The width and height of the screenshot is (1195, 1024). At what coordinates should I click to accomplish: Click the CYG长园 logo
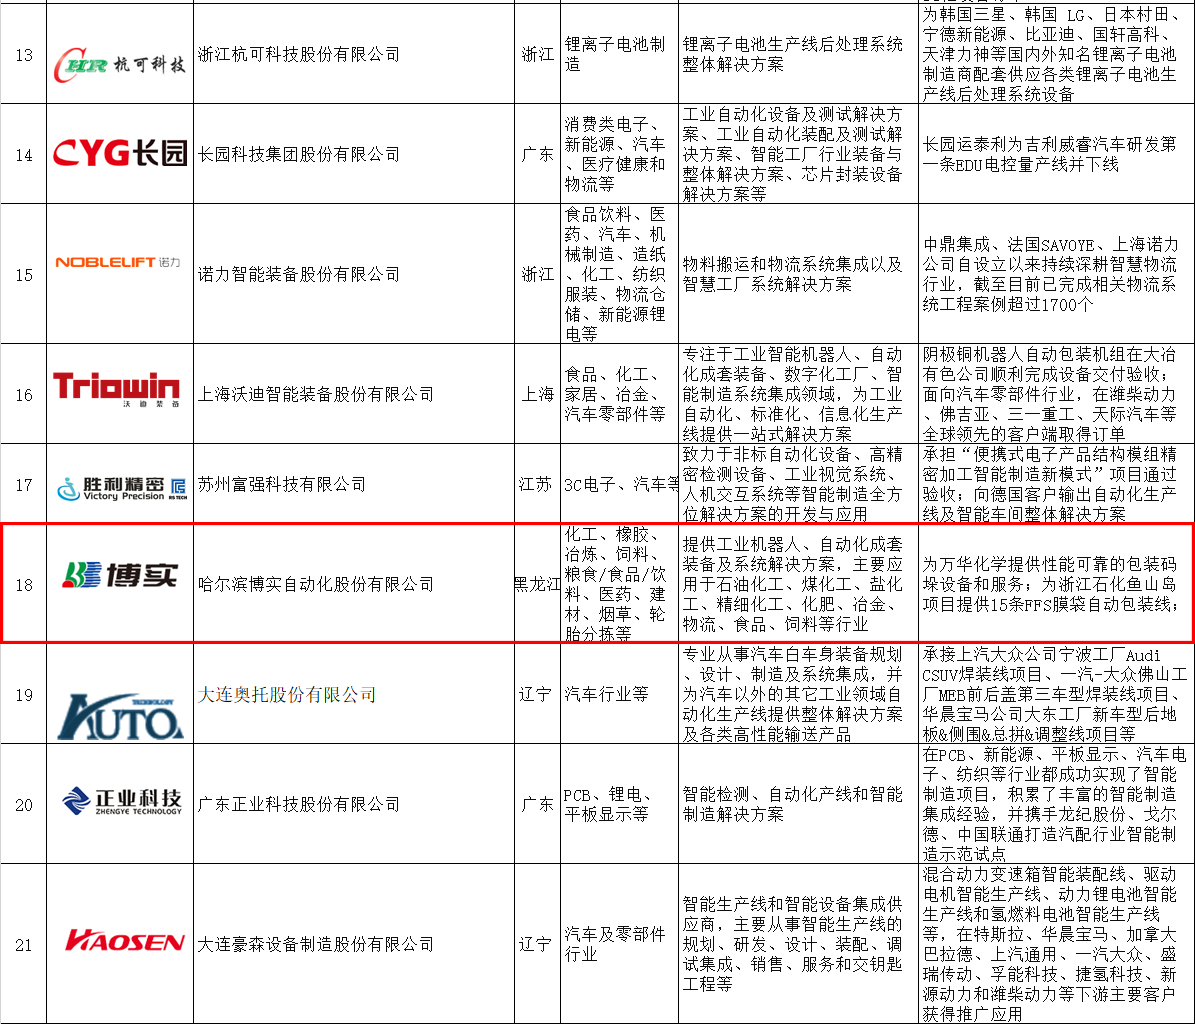tap(120, 153)
